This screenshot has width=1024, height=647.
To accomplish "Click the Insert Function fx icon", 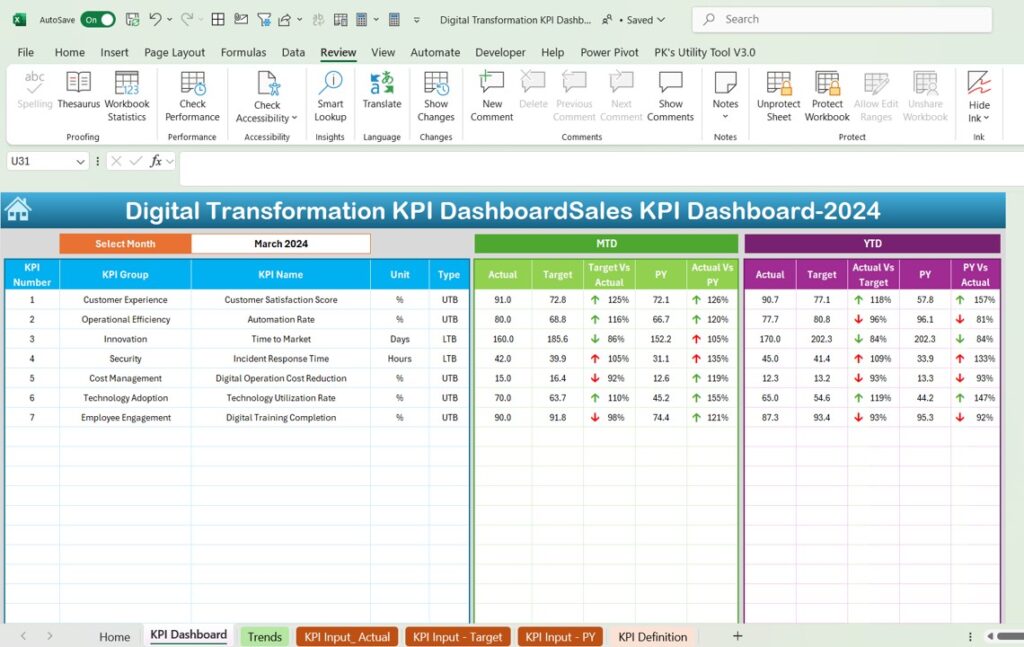I will pyautogui.click(x=155, y=161).
